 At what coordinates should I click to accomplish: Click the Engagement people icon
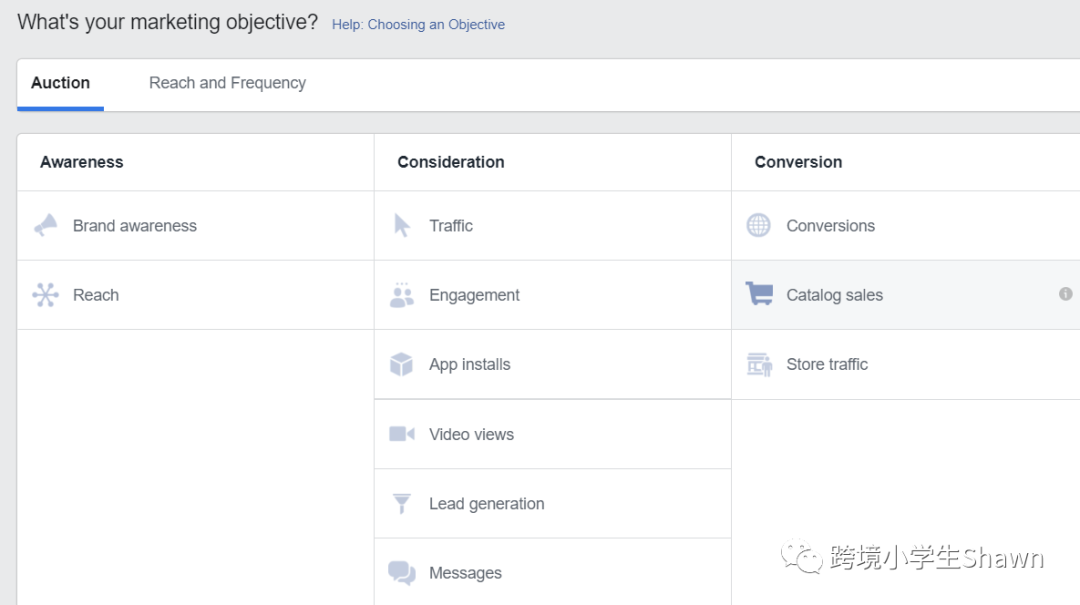pos(402,295)
